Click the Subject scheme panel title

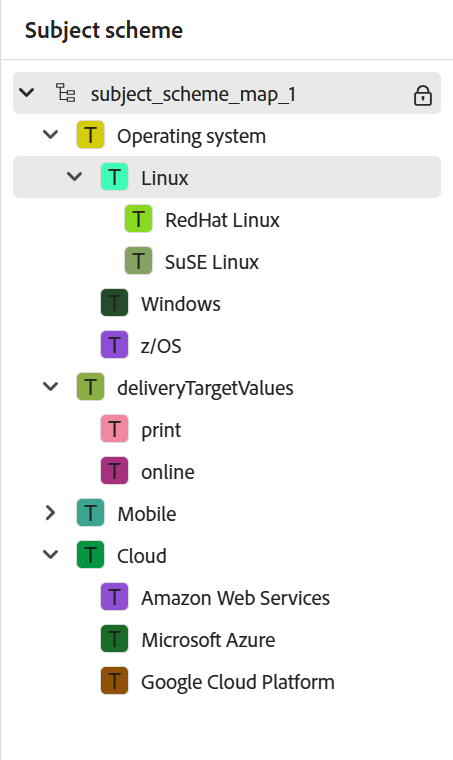pos(104,31)
